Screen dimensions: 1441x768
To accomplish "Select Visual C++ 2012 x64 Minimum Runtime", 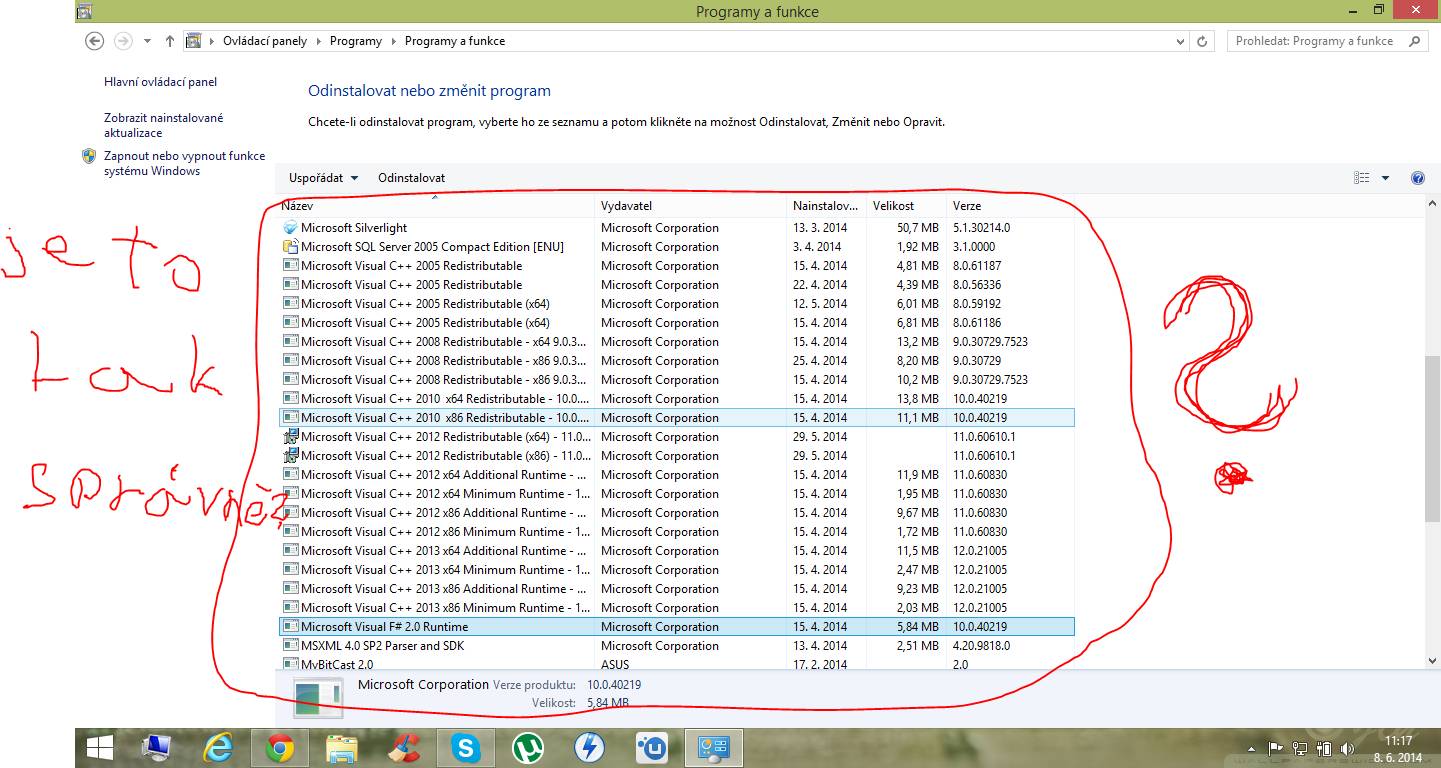I will 677,494.
